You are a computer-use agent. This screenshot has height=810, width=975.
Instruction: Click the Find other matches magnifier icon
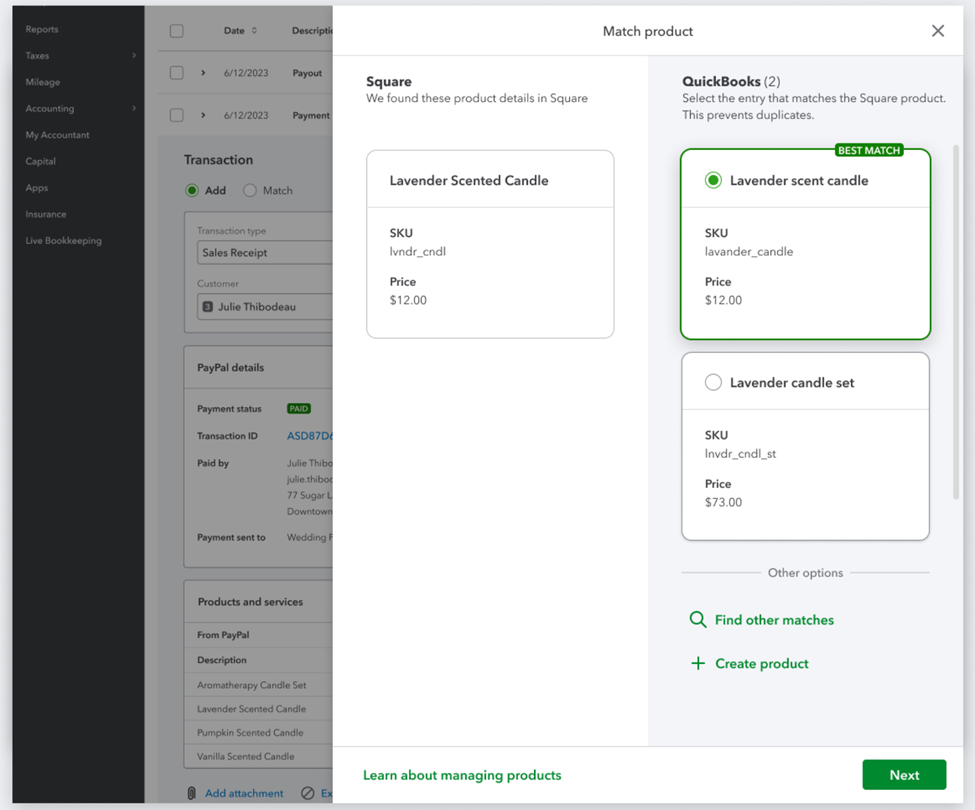[698, 620]
